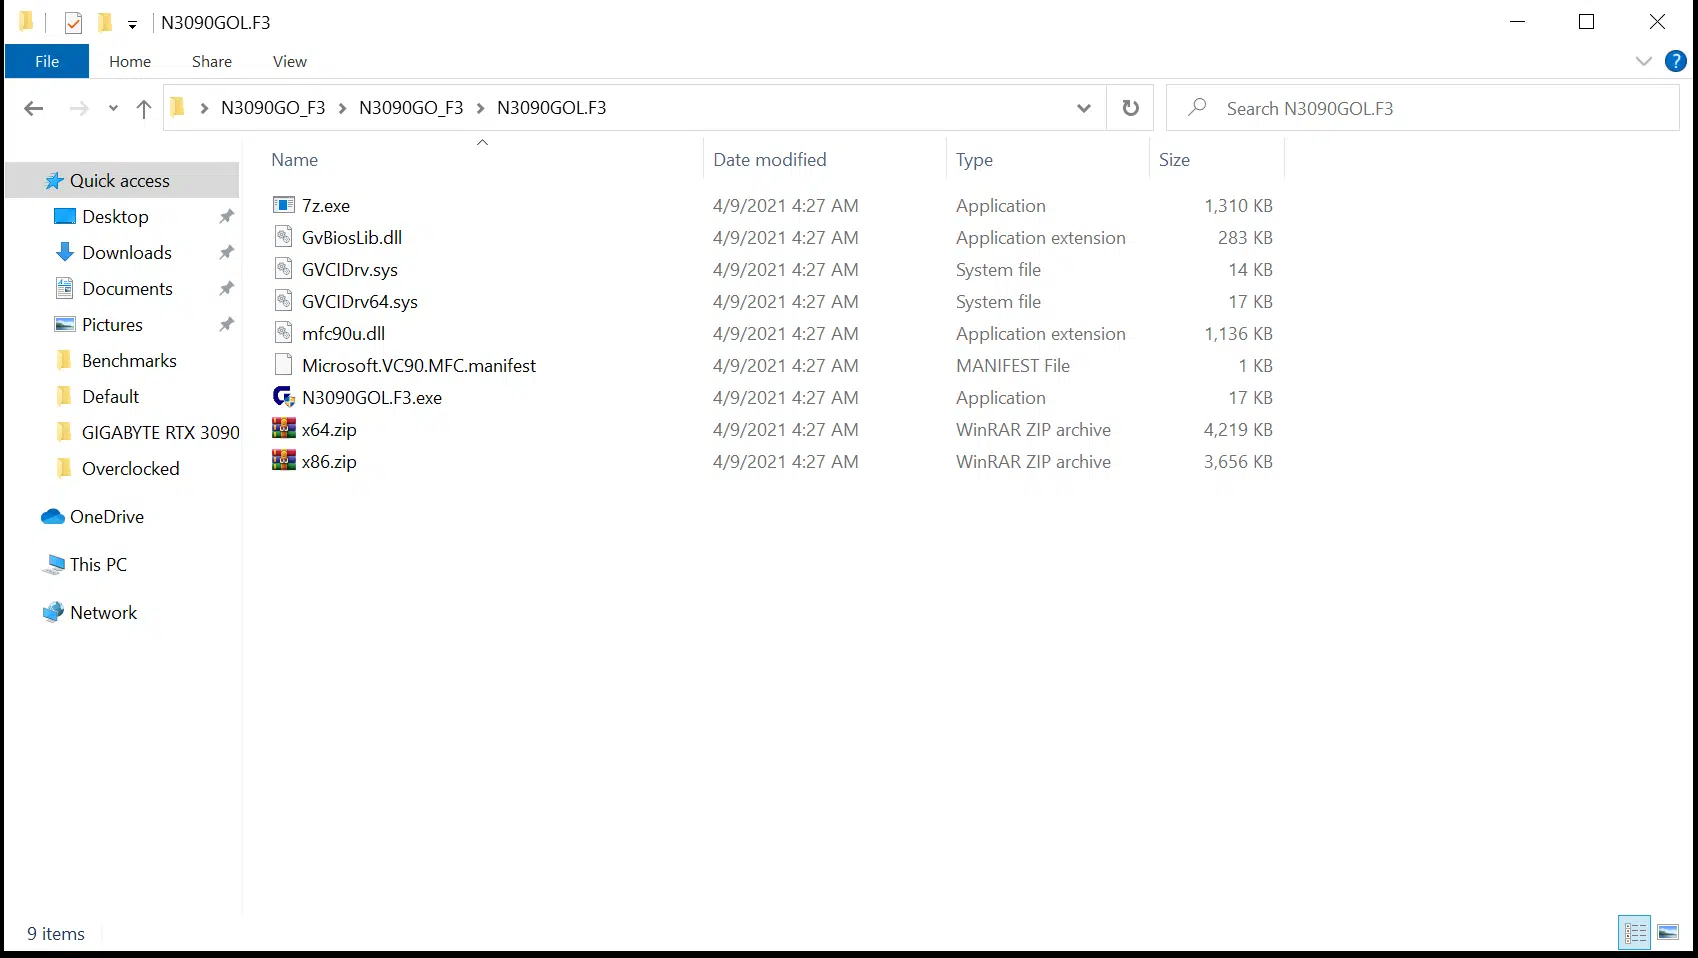Select This PC in navigation pane

coord(98,565)
